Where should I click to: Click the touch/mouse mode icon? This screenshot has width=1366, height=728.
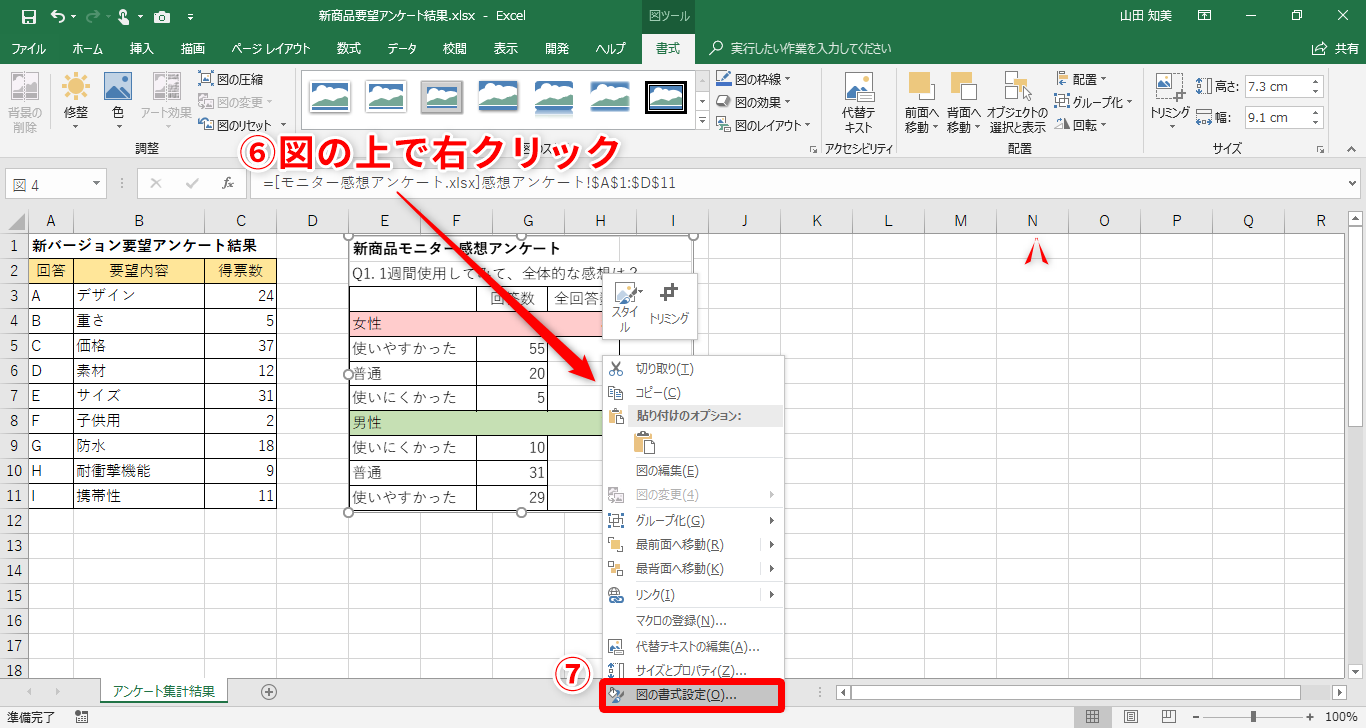tap(126, 17)
